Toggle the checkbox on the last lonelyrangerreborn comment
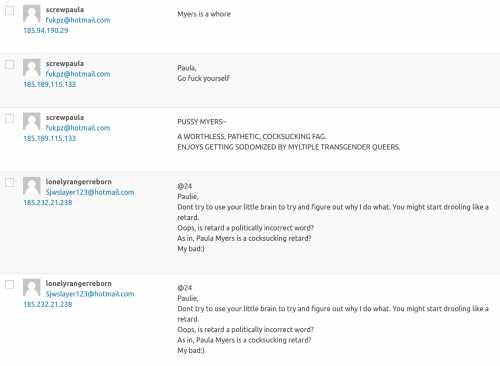 point(10,284)
